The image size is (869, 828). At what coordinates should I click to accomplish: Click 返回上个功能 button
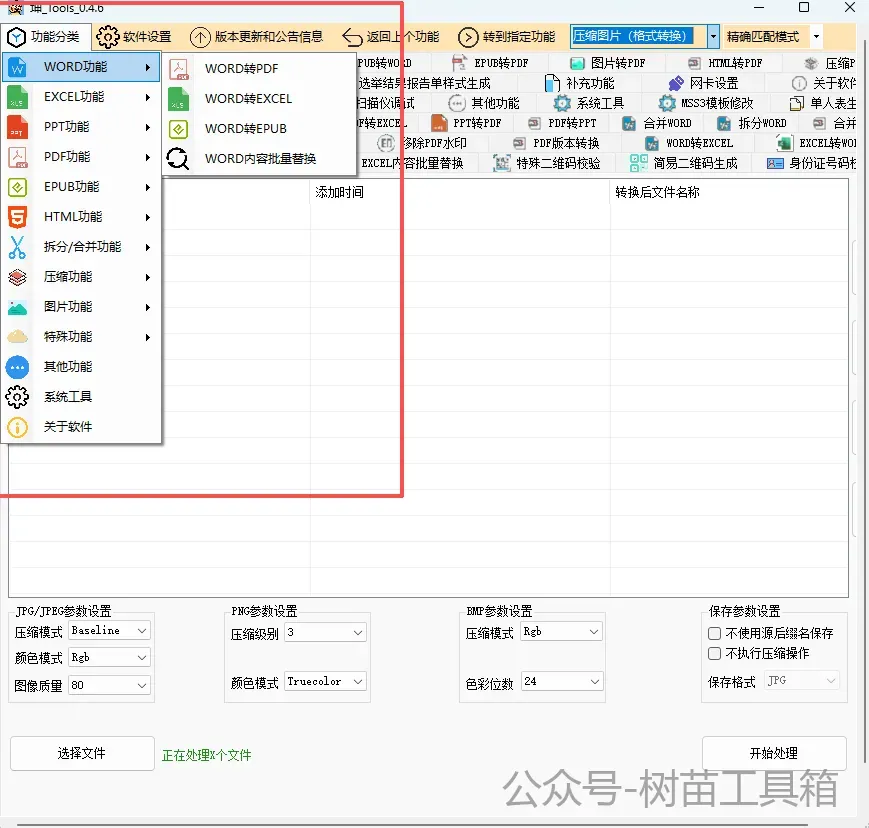[x=391, y=37]
